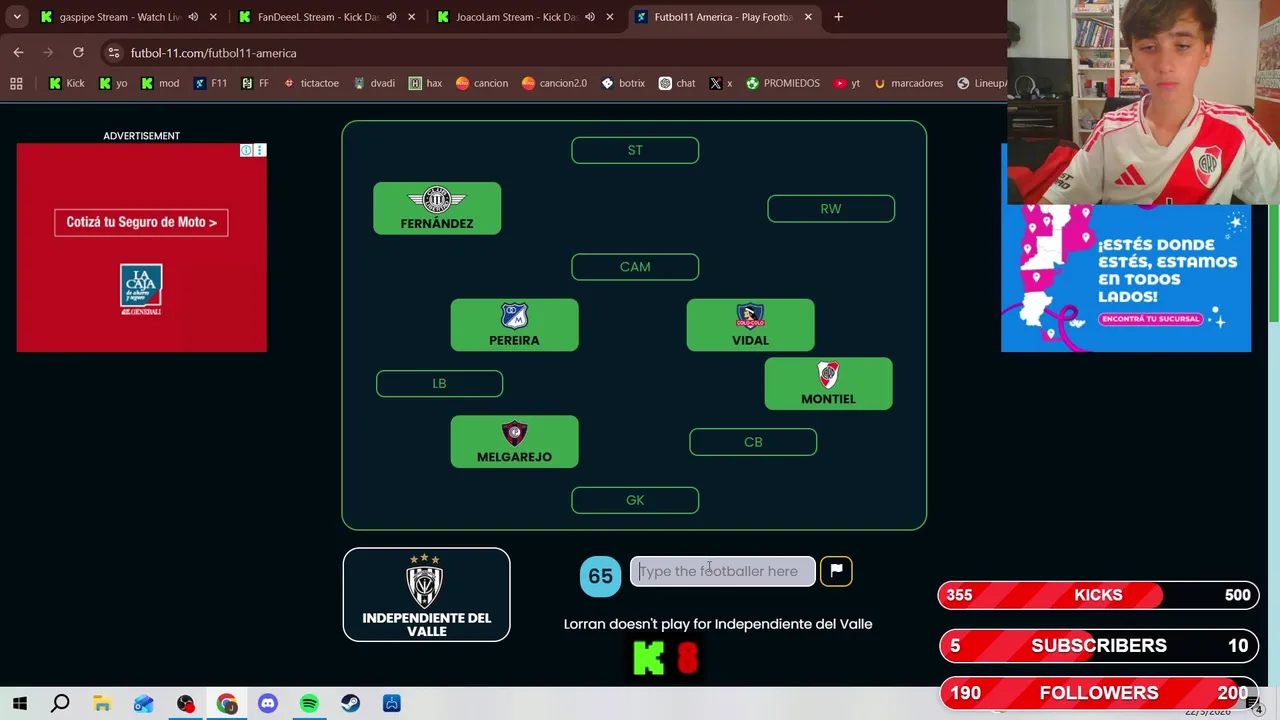The width and height of the screenshot is (1280, 720).
Task: Open the chat bookmark
Action: coord(677,83)
